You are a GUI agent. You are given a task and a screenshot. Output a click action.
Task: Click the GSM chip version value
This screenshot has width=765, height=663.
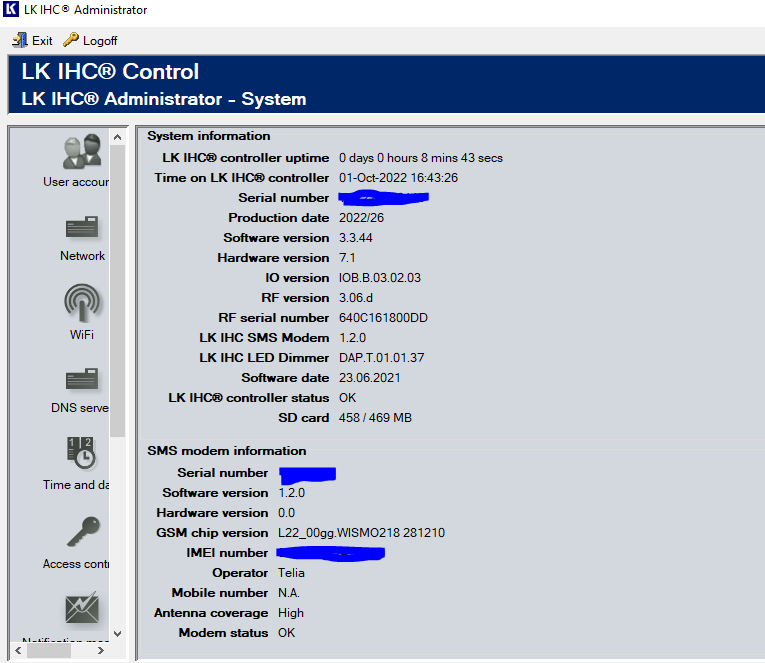(361, 533)
